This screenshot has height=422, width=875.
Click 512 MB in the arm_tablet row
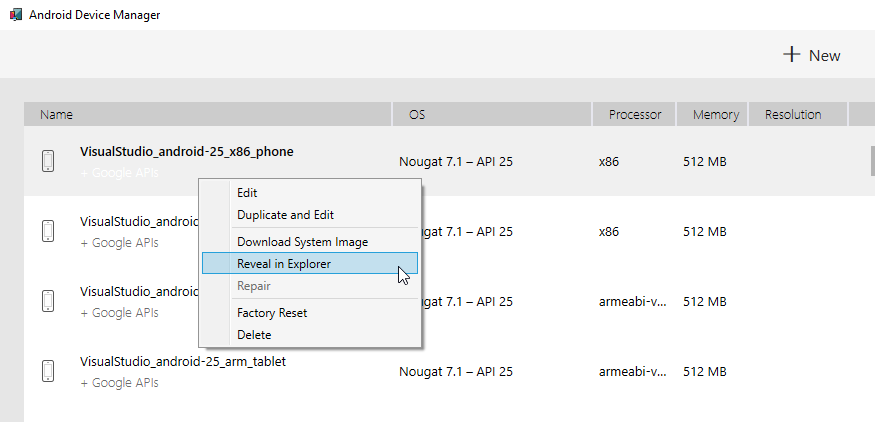click(x=705, y=372)
